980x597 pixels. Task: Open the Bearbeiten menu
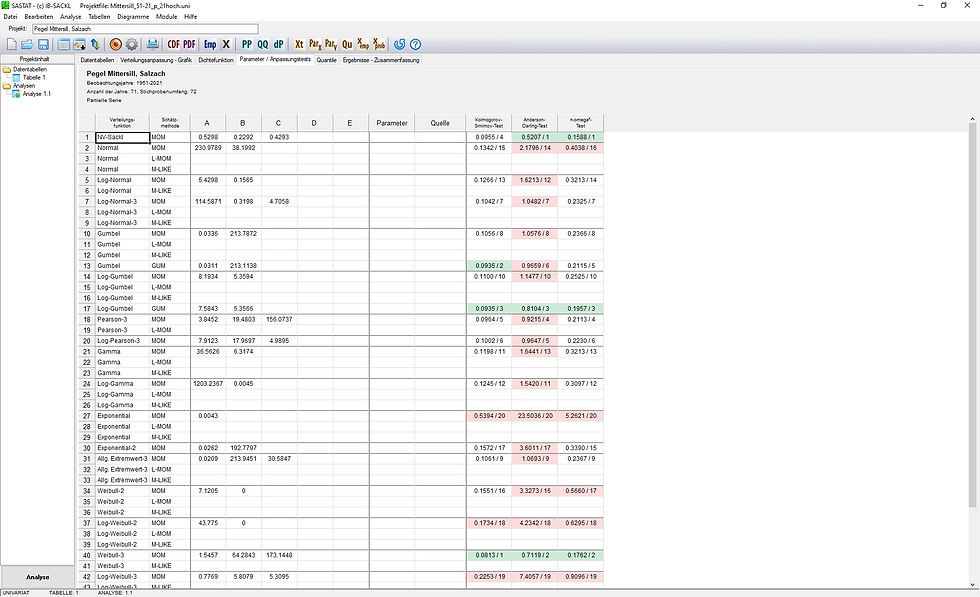pos(39,17)
